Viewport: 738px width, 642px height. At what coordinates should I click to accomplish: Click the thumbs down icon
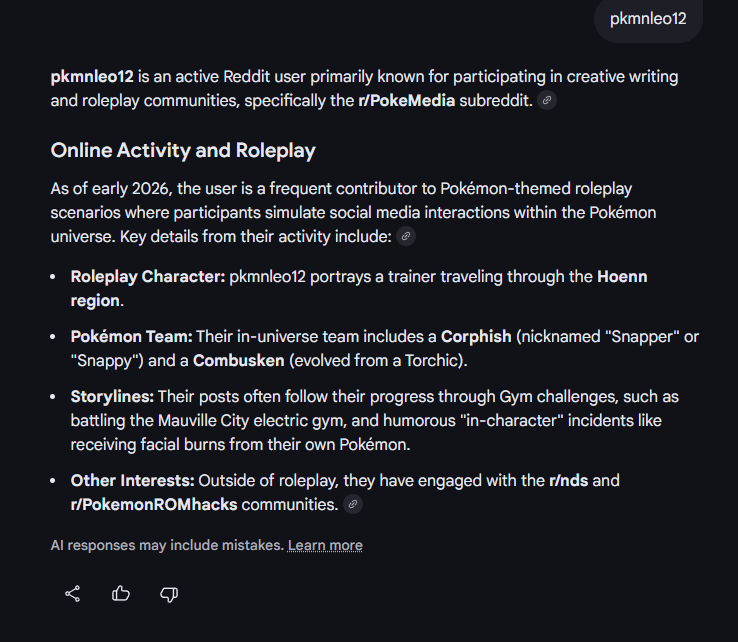click(x=169, y=594)
